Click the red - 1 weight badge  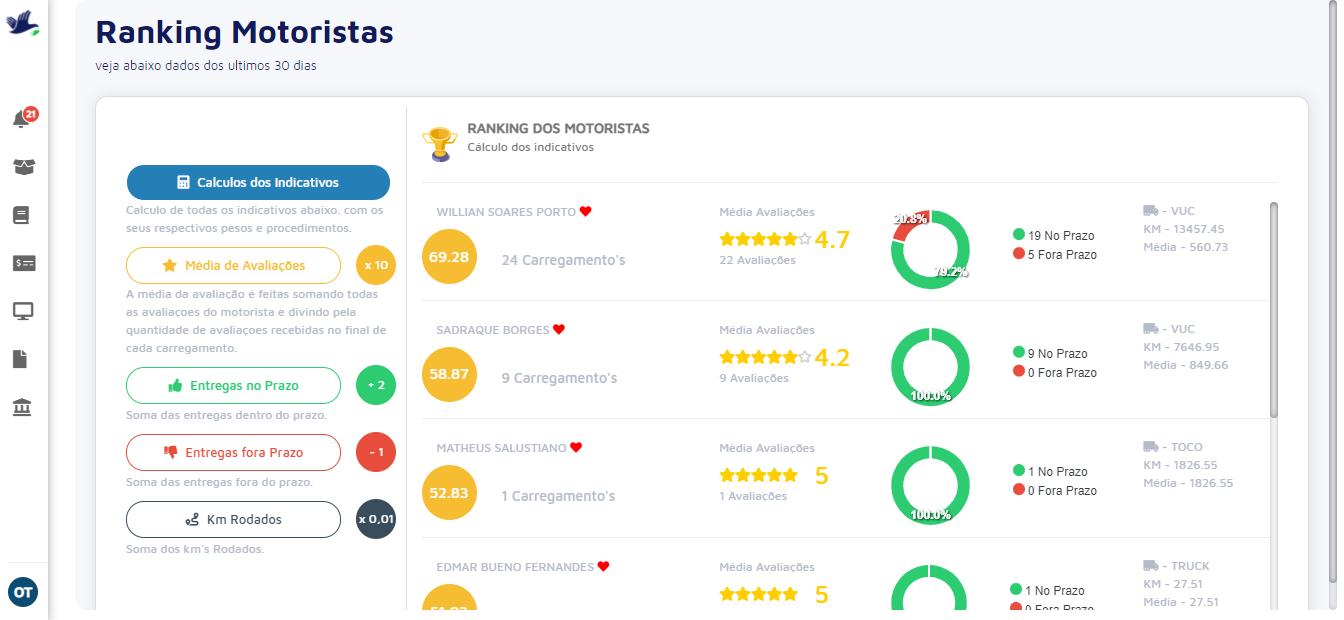click(376, 452)
